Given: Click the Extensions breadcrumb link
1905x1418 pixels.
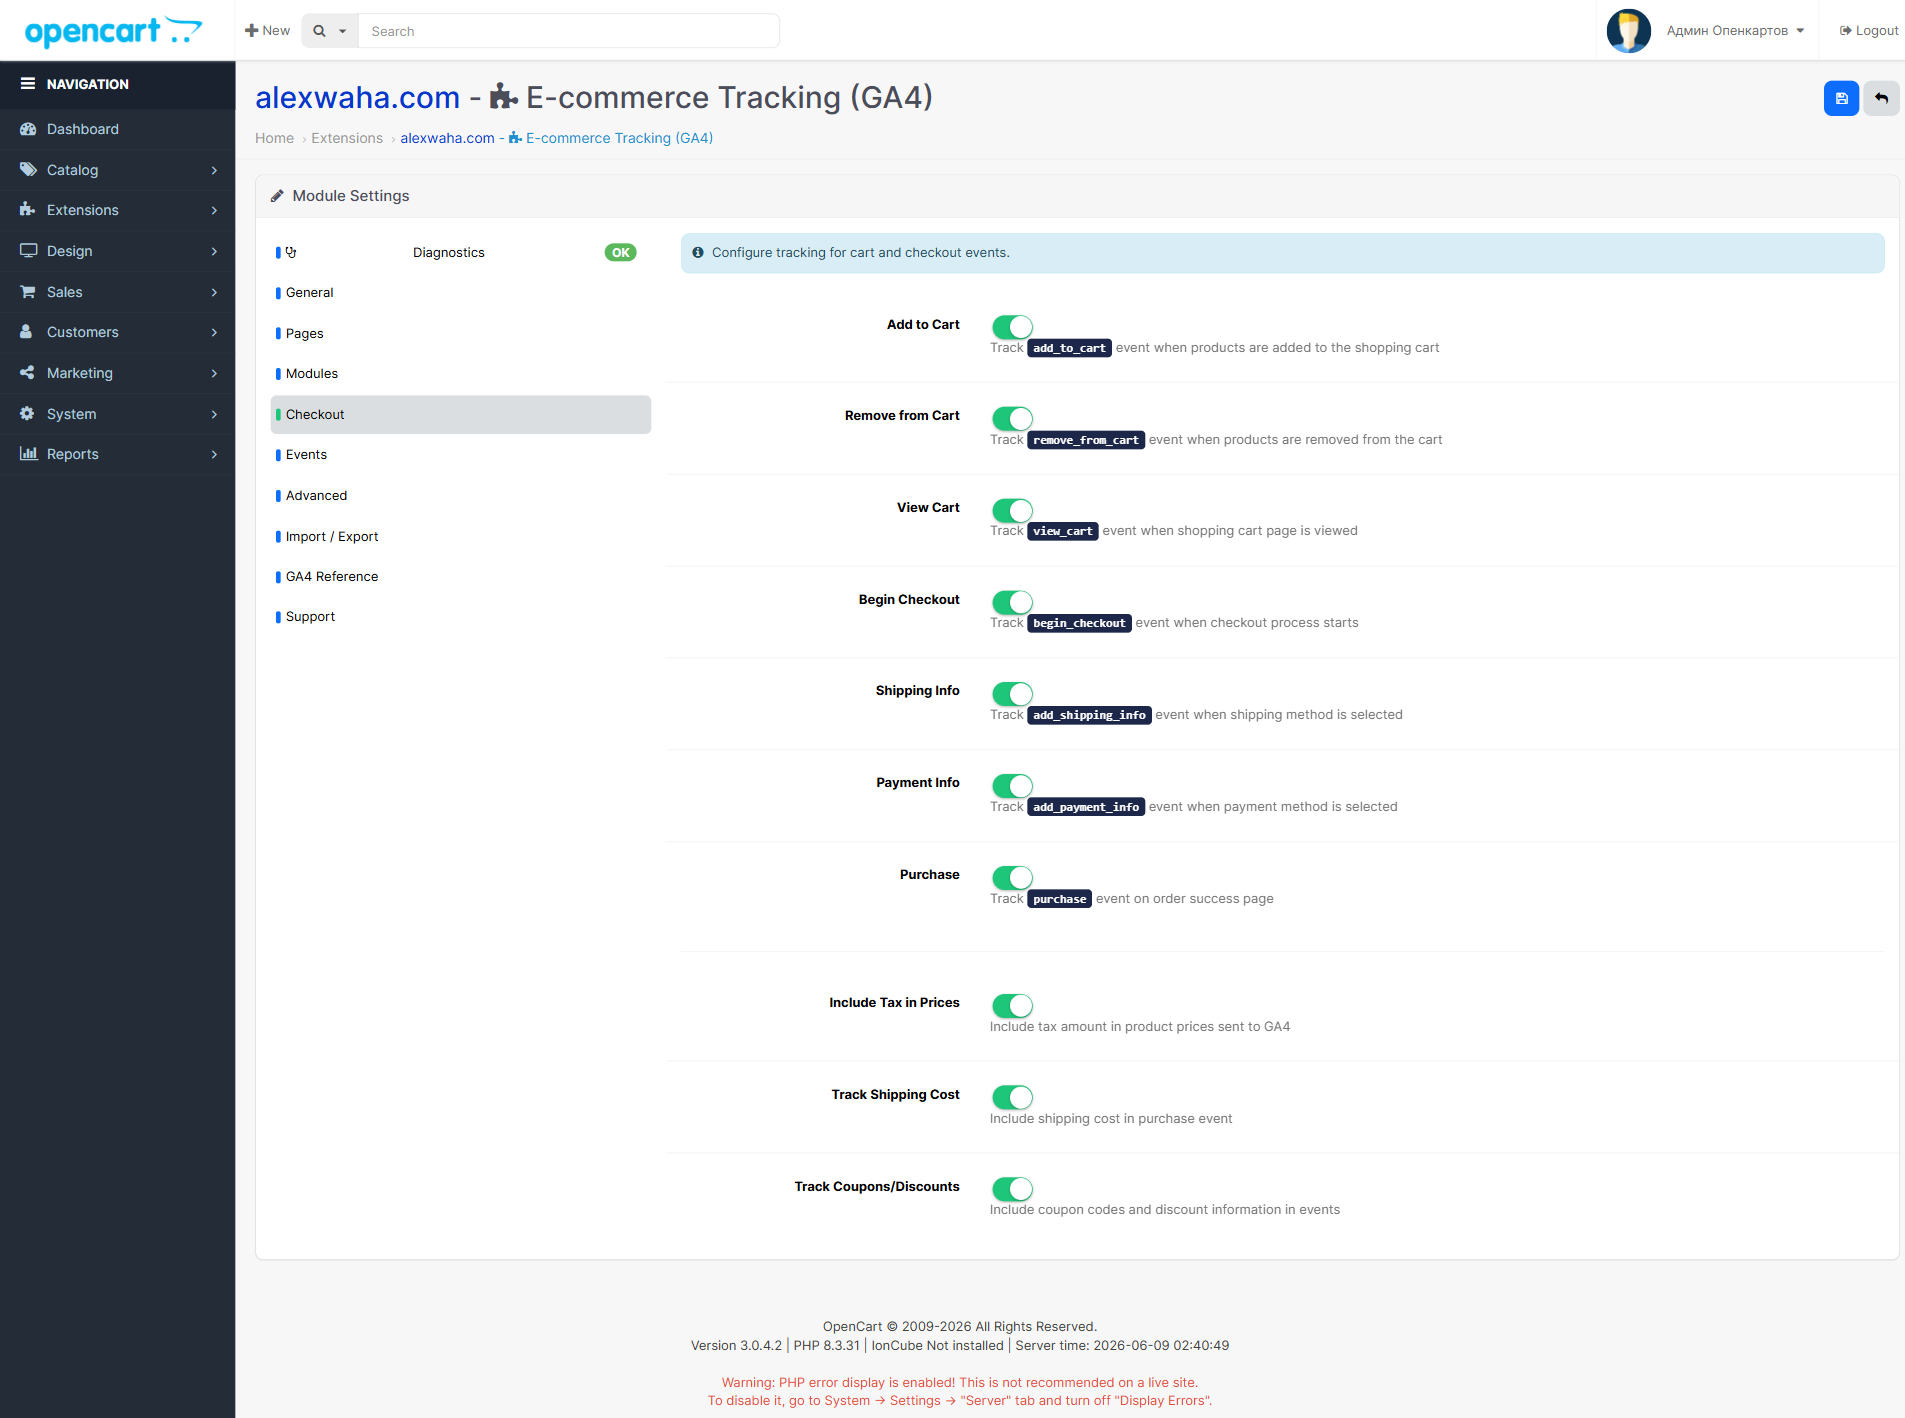Looking at the screenshot, I should [347, 138].
